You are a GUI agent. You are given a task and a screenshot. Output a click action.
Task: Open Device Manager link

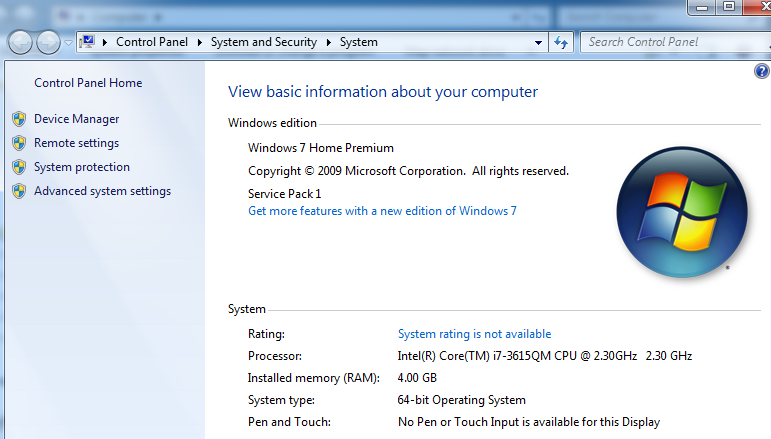[x=77, y=119]
